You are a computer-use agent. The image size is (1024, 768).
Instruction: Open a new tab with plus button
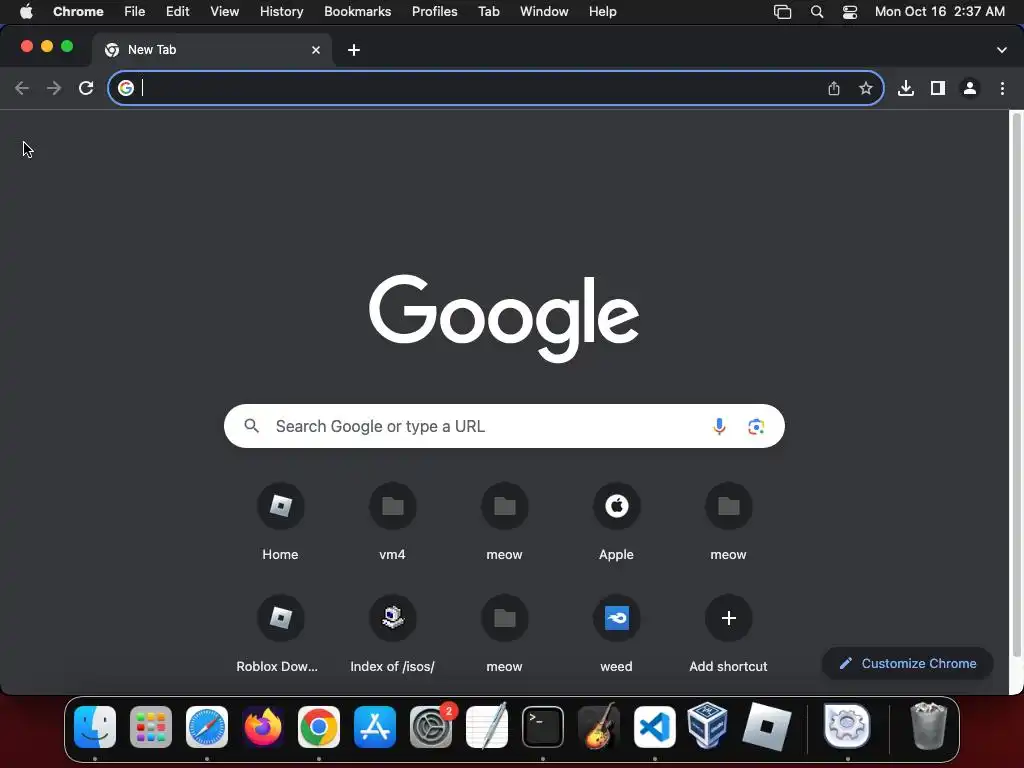pyautogui.click(x=354, y=50)
